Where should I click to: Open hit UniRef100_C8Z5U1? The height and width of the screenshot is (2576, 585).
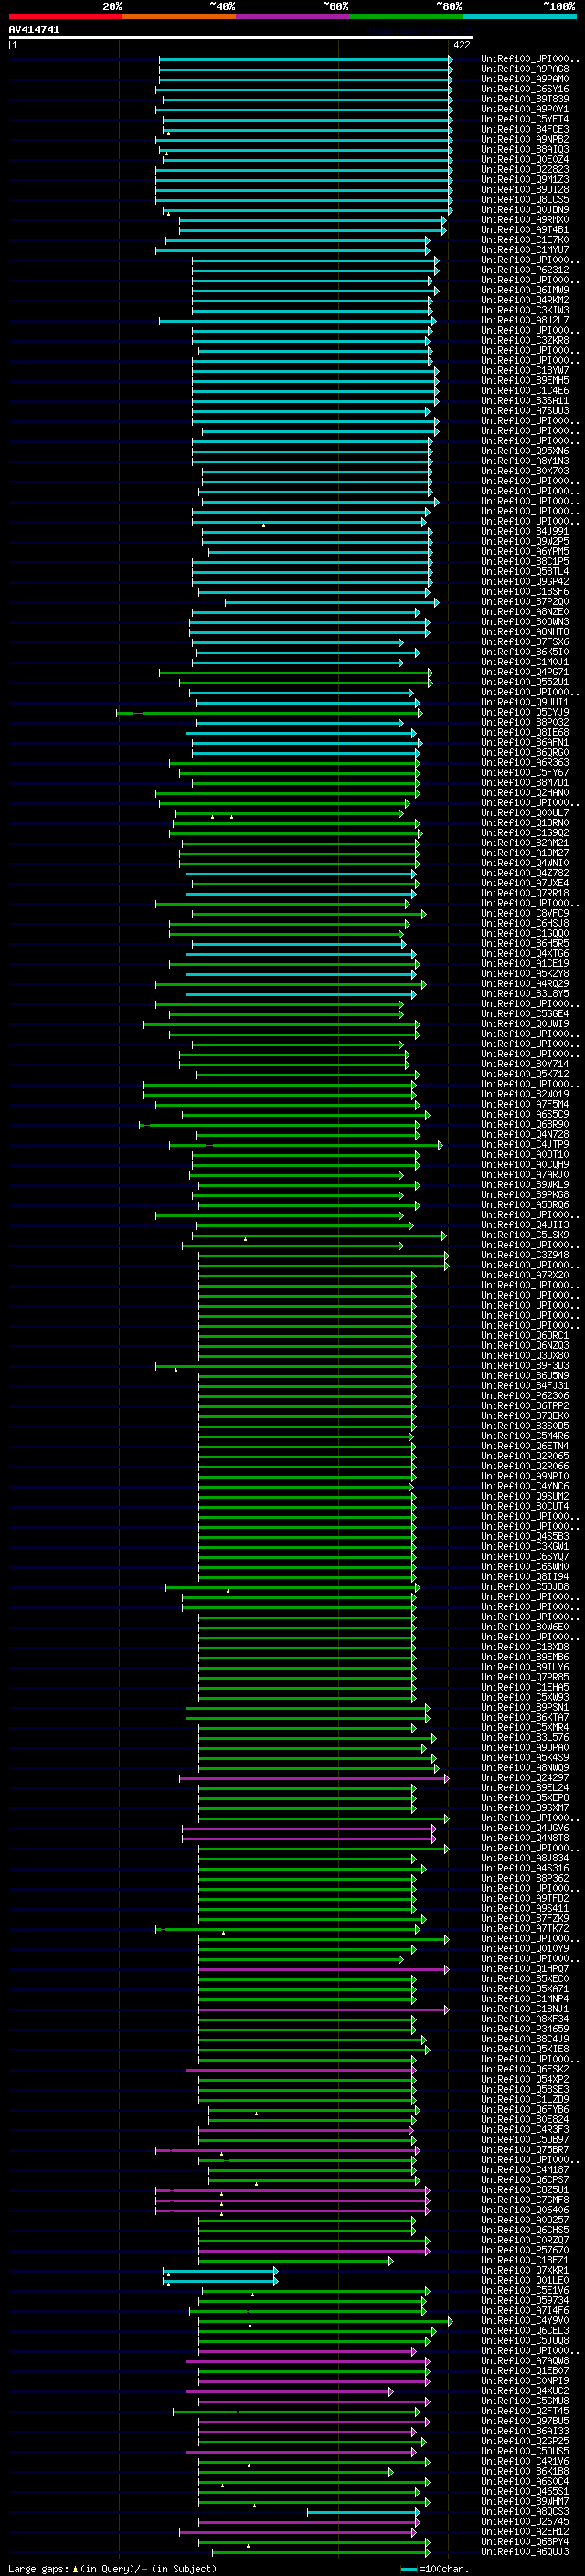[x=525, y=2191]
